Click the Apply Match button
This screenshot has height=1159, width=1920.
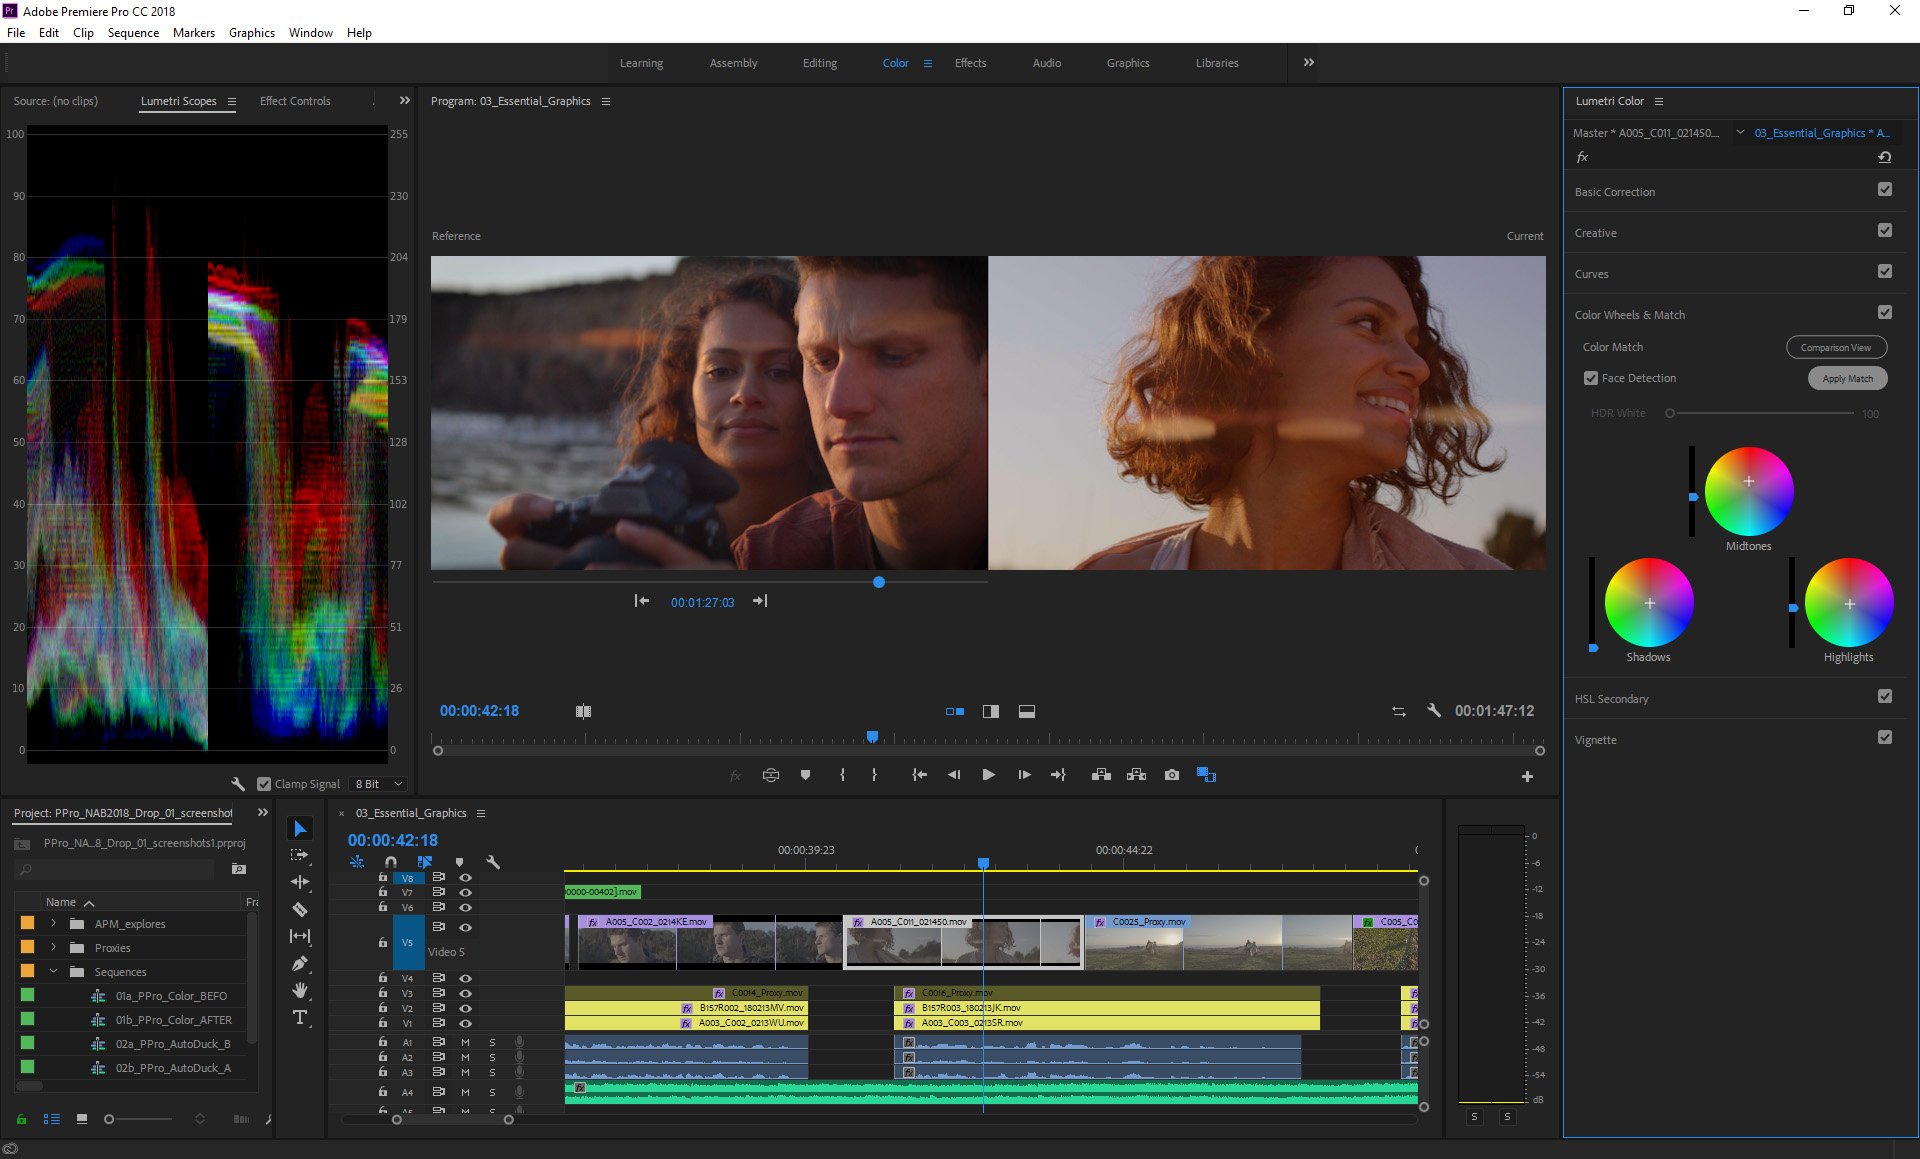tap(1845, 377)
